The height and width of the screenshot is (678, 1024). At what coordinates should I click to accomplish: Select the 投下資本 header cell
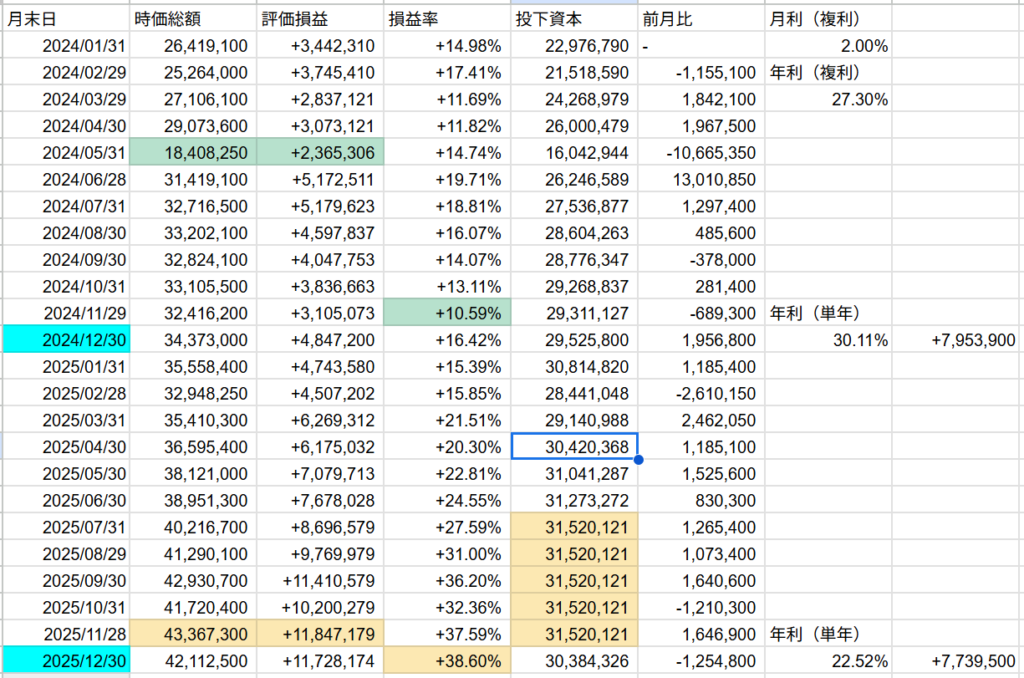coord(574,20)
